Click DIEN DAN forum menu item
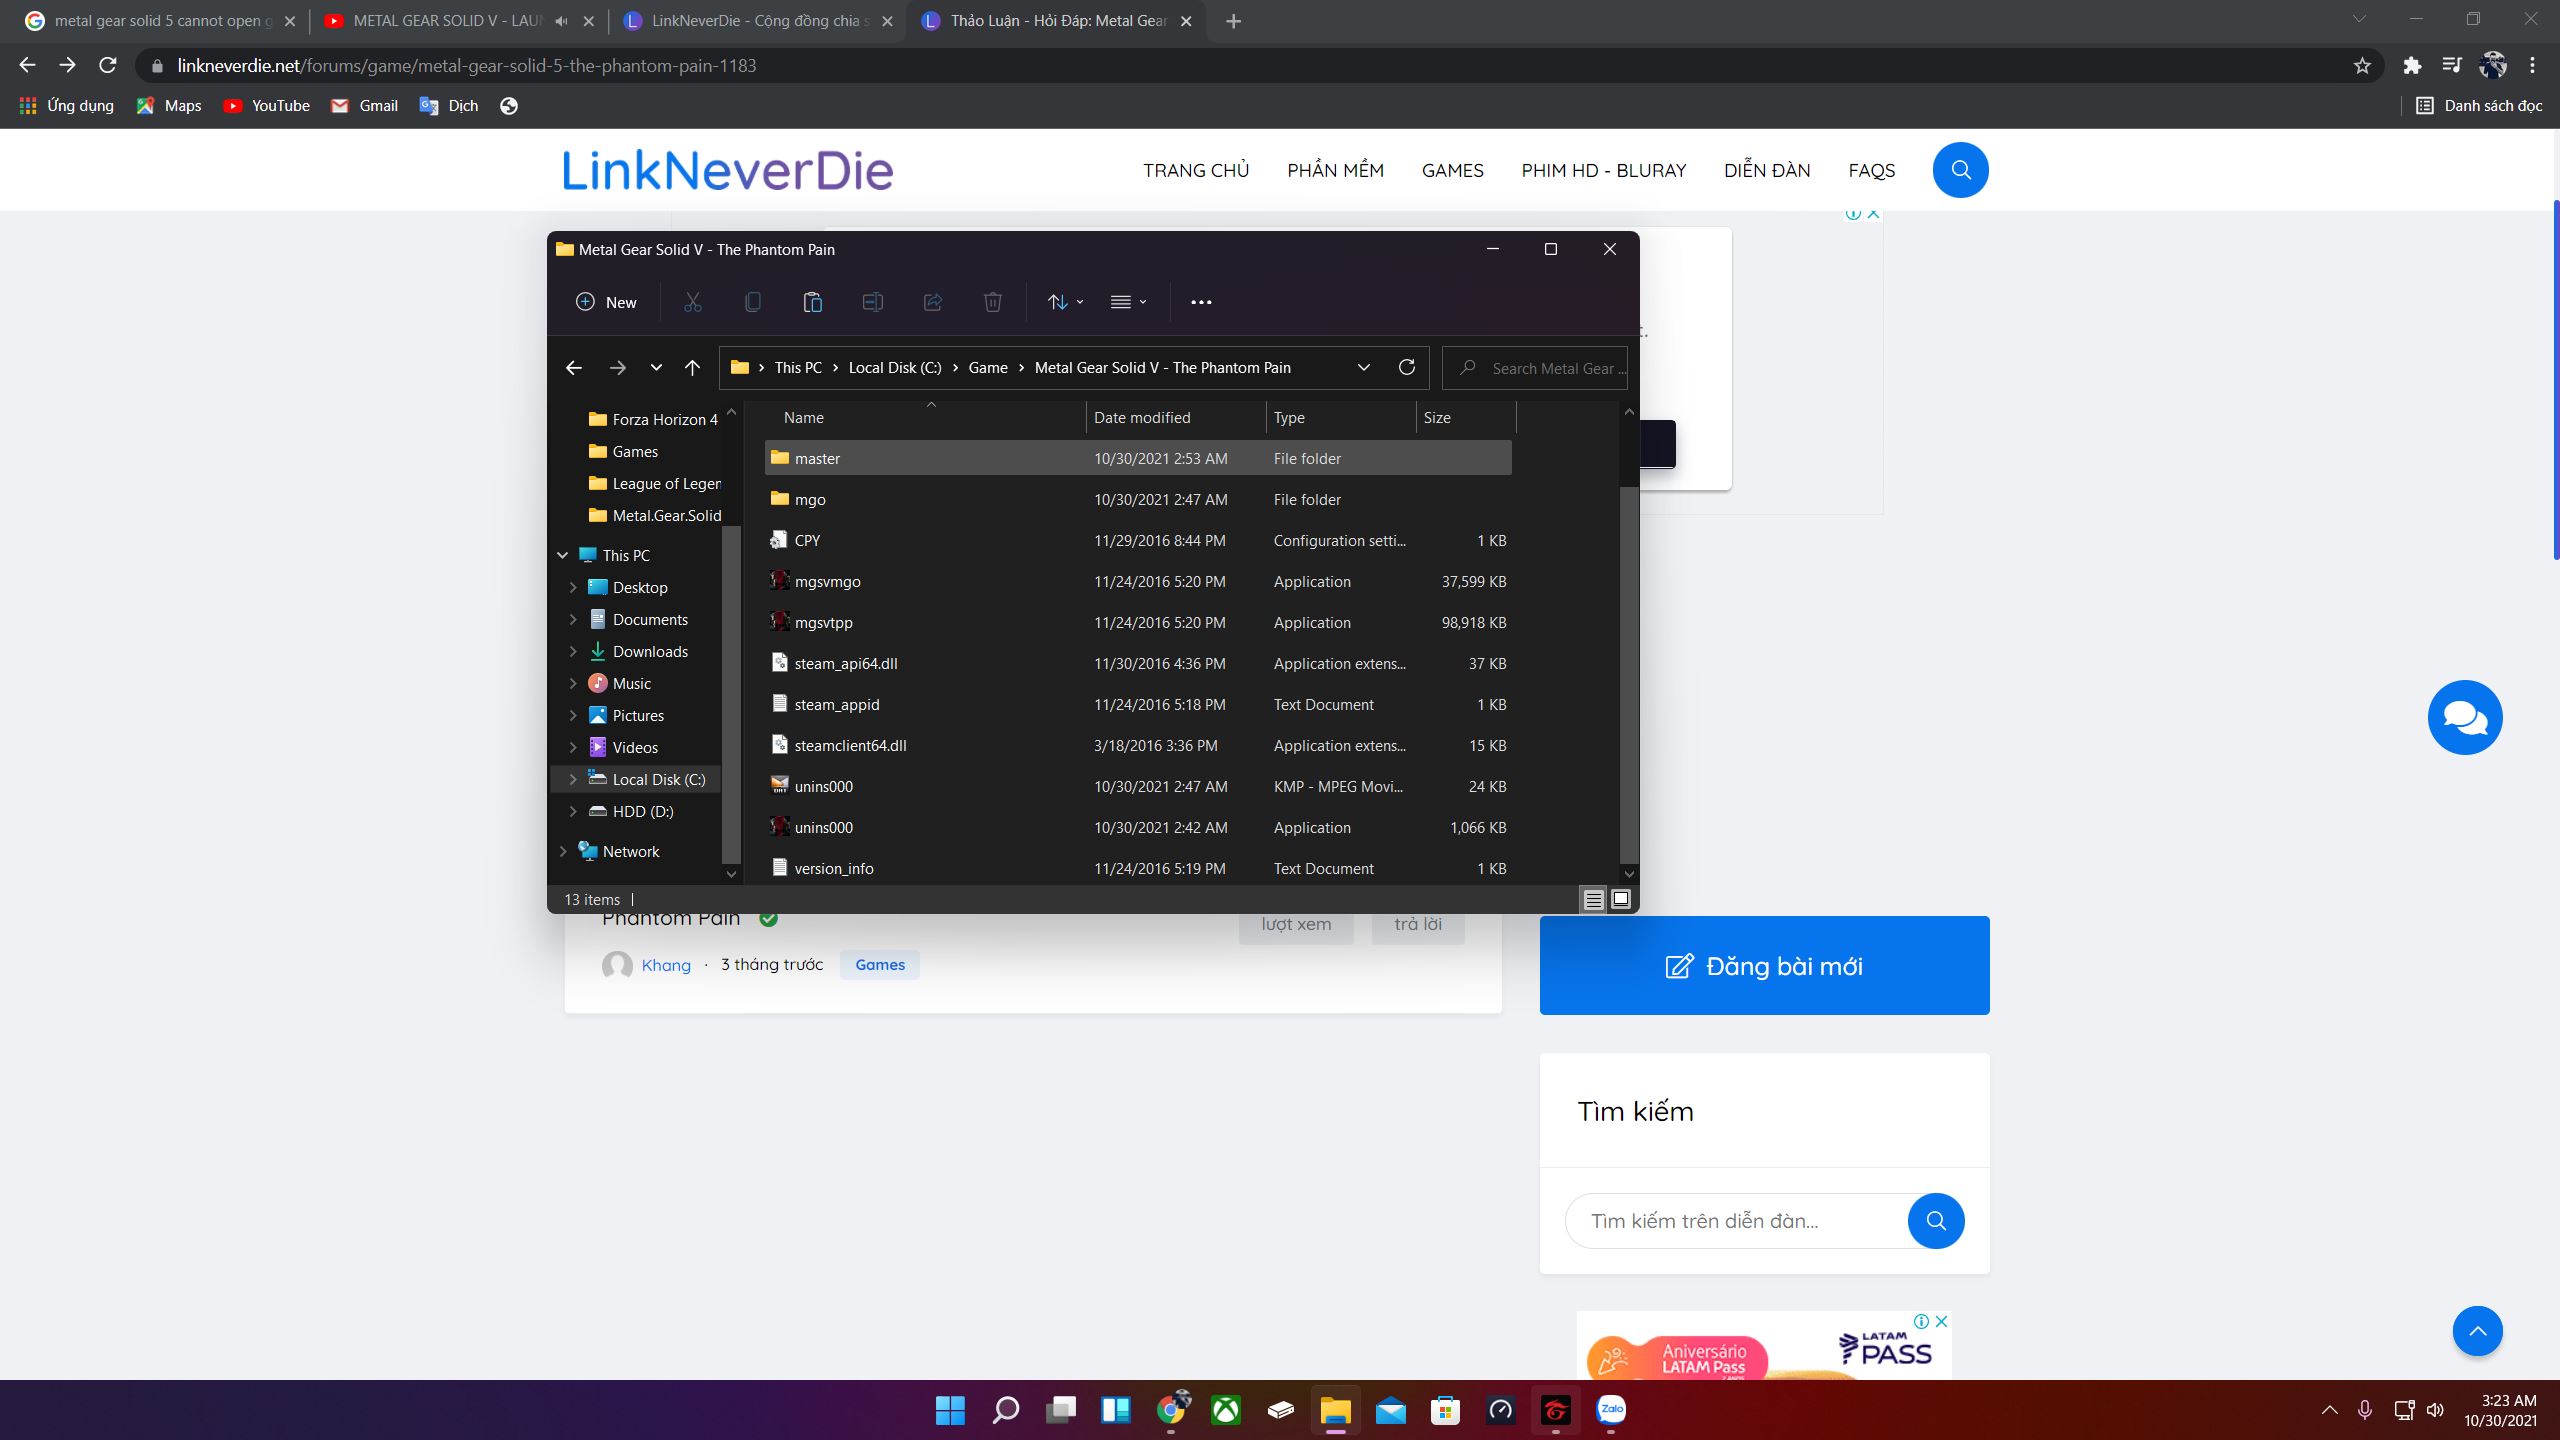2560x1440 pixels. (1764, 169)
